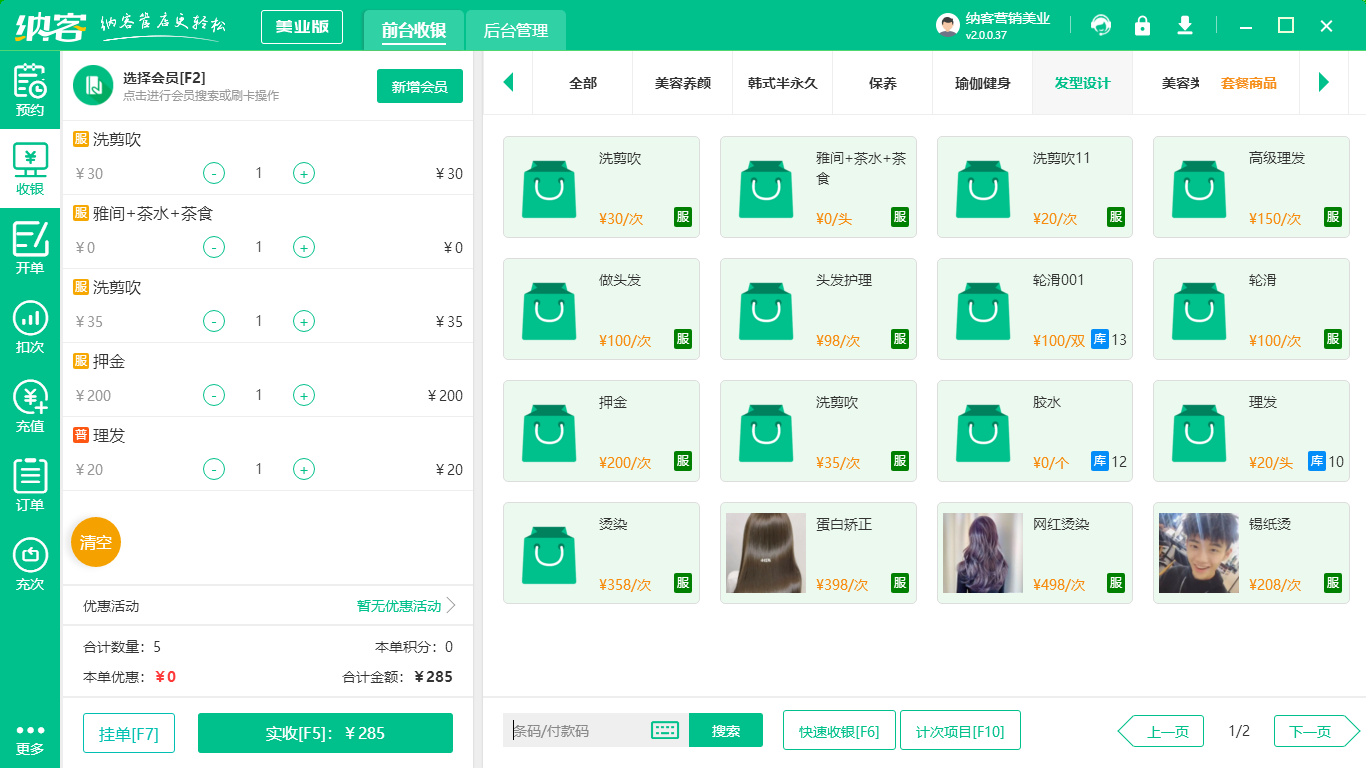Viewport: 1366px width, 768px height.
Task: Select the 美容养颜 category tab
Action: click(x=683, y=83)
